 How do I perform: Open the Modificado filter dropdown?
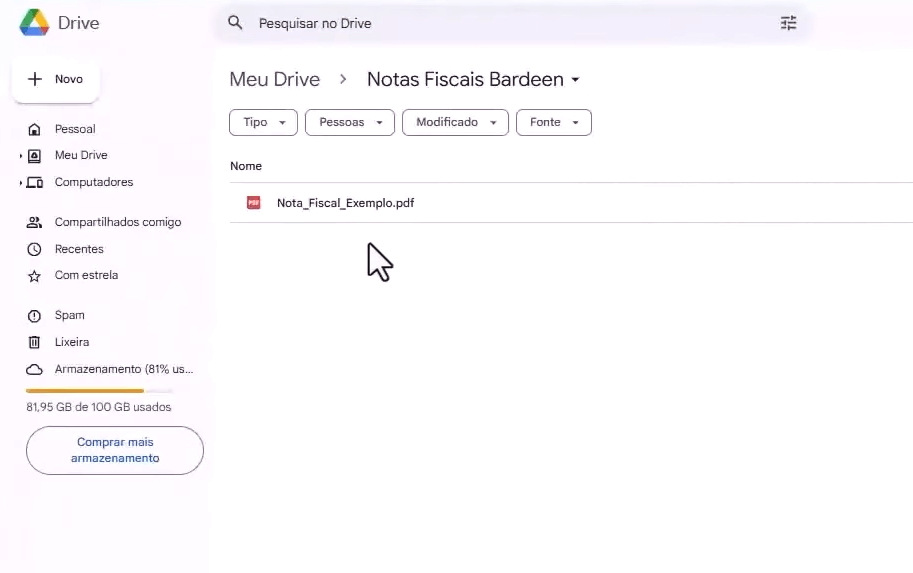pos(455,122)
